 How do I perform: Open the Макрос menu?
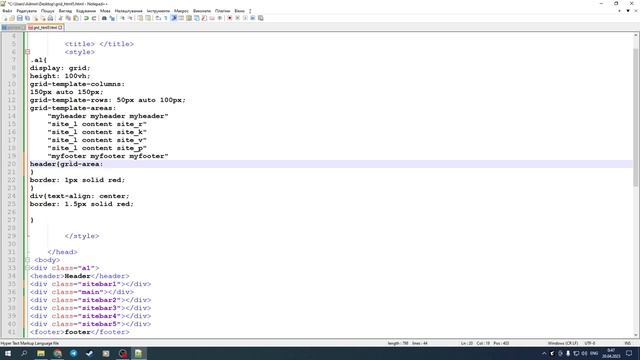(181, 11)
